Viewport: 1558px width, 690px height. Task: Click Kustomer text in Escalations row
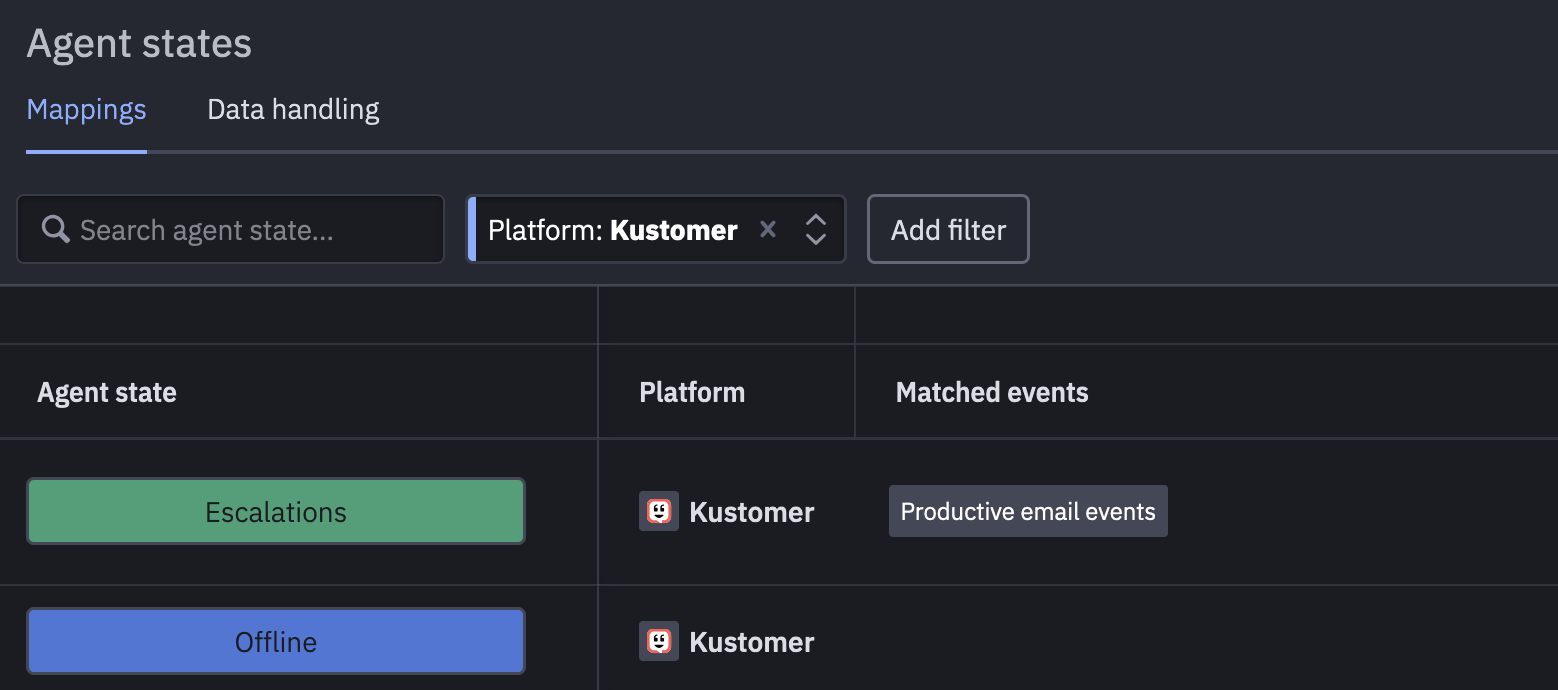coord(752,512)
